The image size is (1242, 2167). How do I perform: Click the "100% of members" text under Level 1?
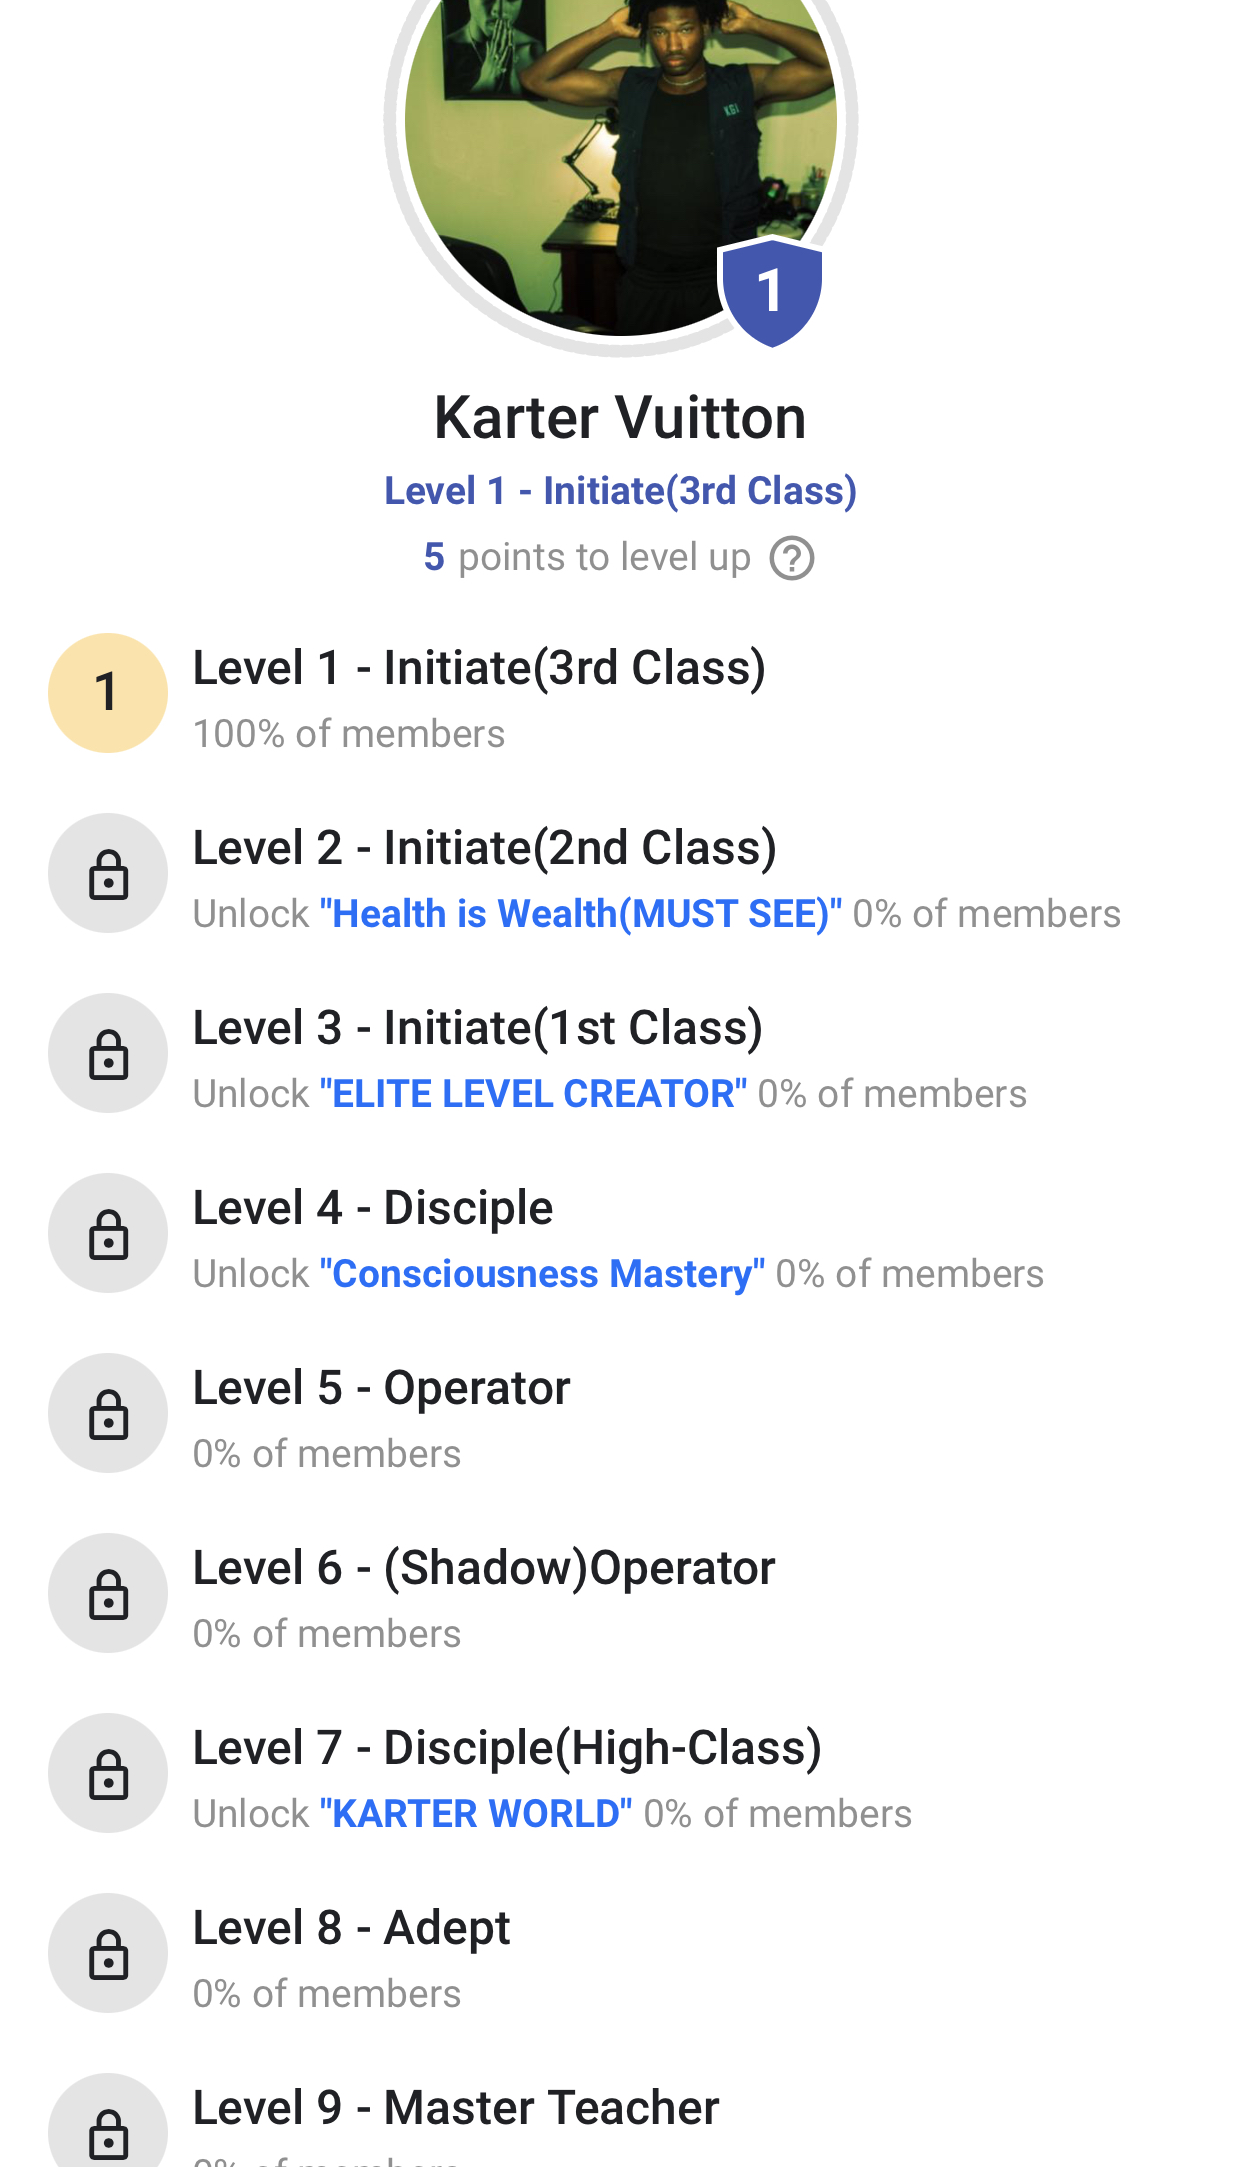tap(349, 732)
